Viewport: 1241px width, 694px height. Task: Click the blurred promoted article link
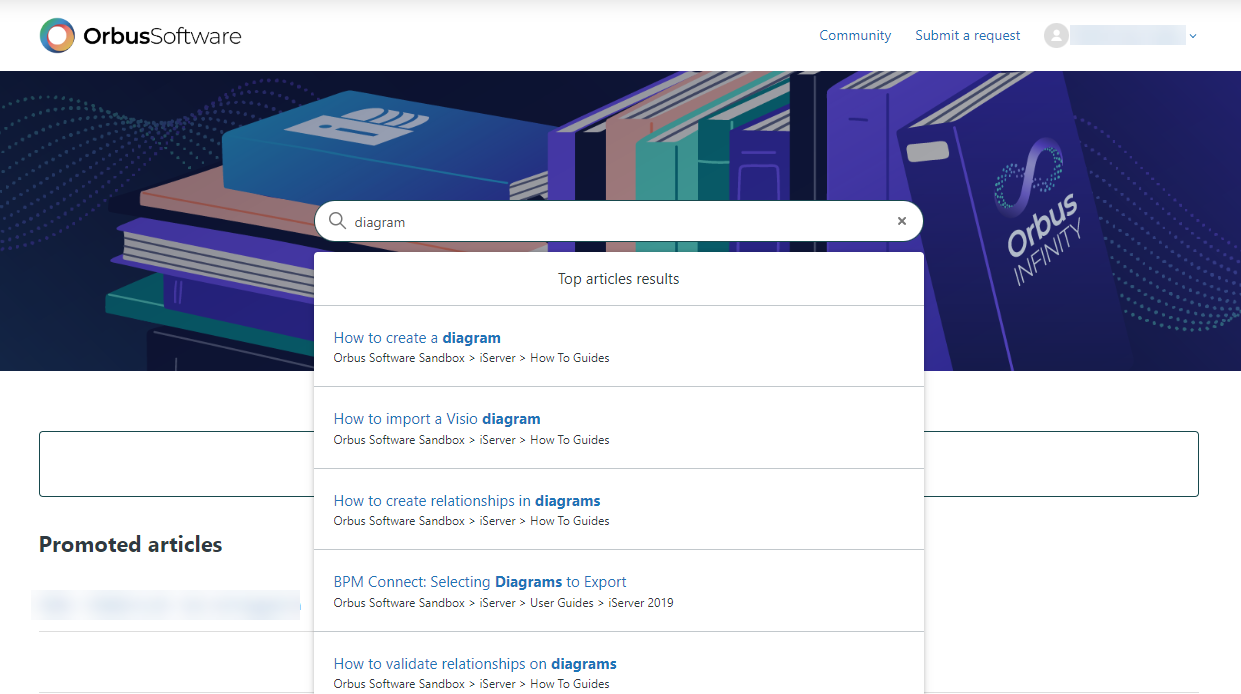(167, 605)
